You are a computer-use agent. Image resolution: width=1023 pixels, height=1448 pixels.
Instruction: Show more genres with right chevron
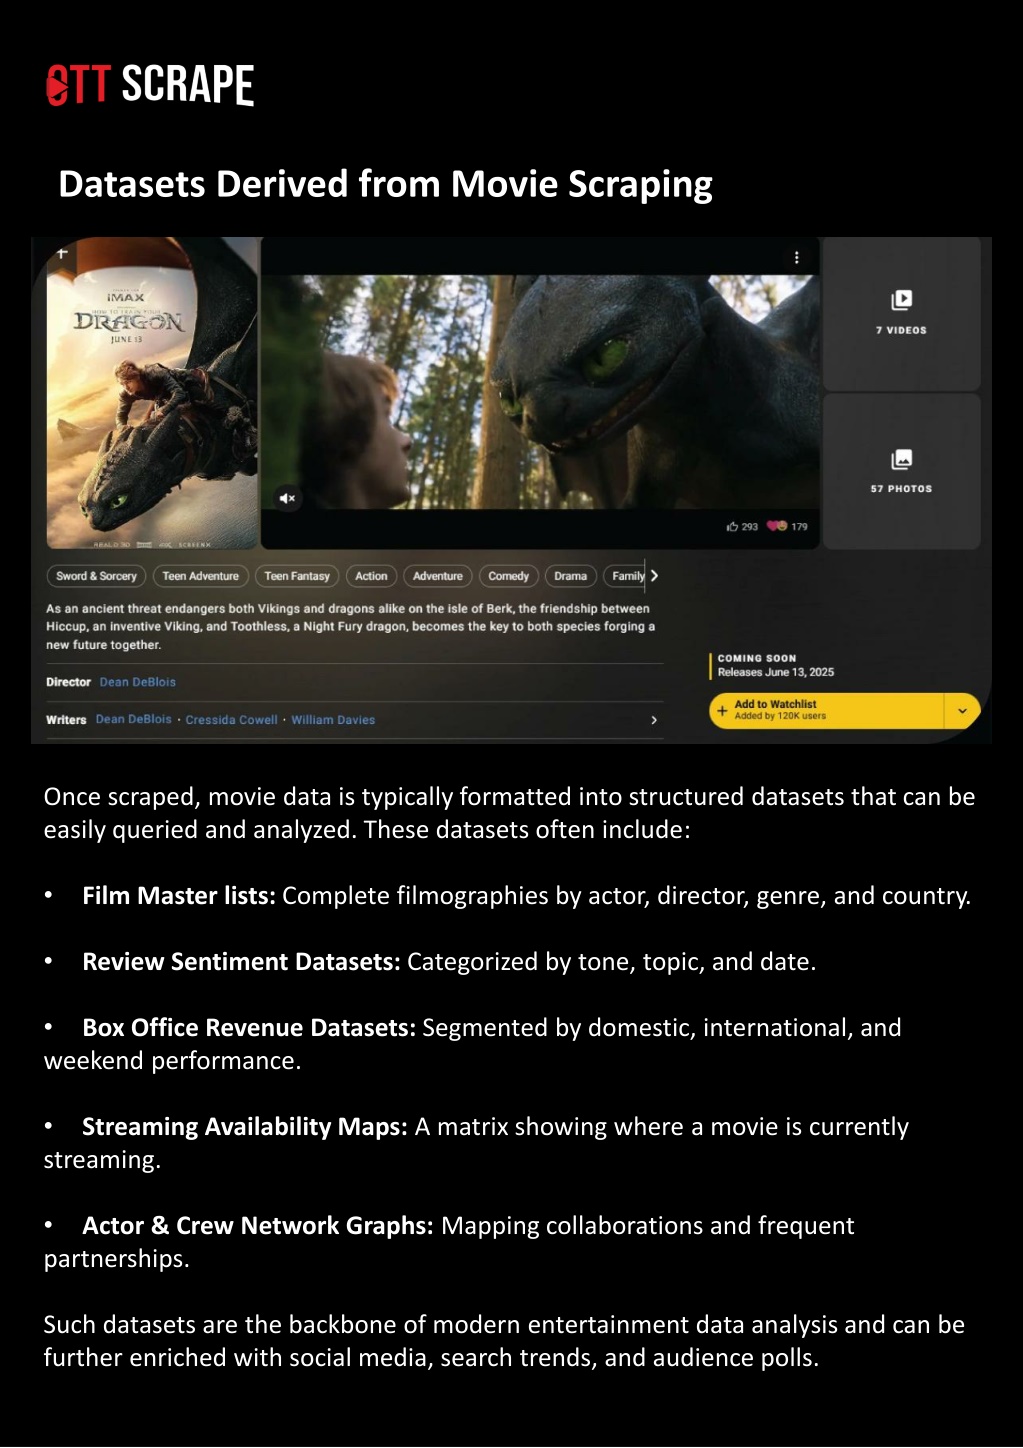coord(654,576)
